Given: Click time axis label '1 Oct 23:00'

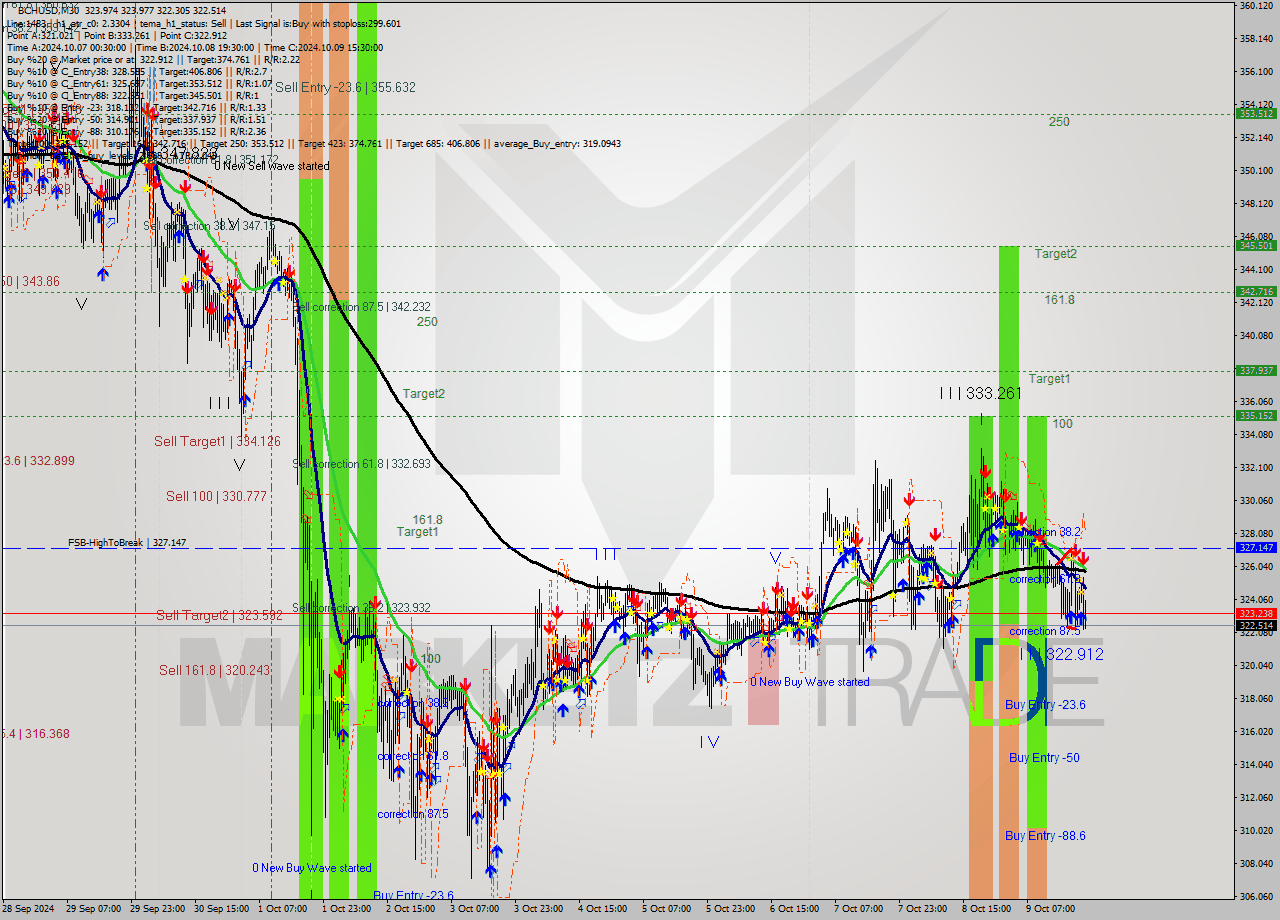Looking at the screenshot, I should [x=348, y=909].
